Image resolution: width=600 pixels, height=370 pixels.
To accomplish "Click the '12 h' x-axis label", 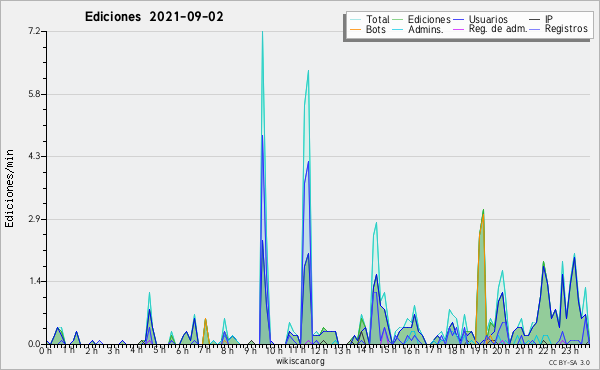I will point(319,351).
